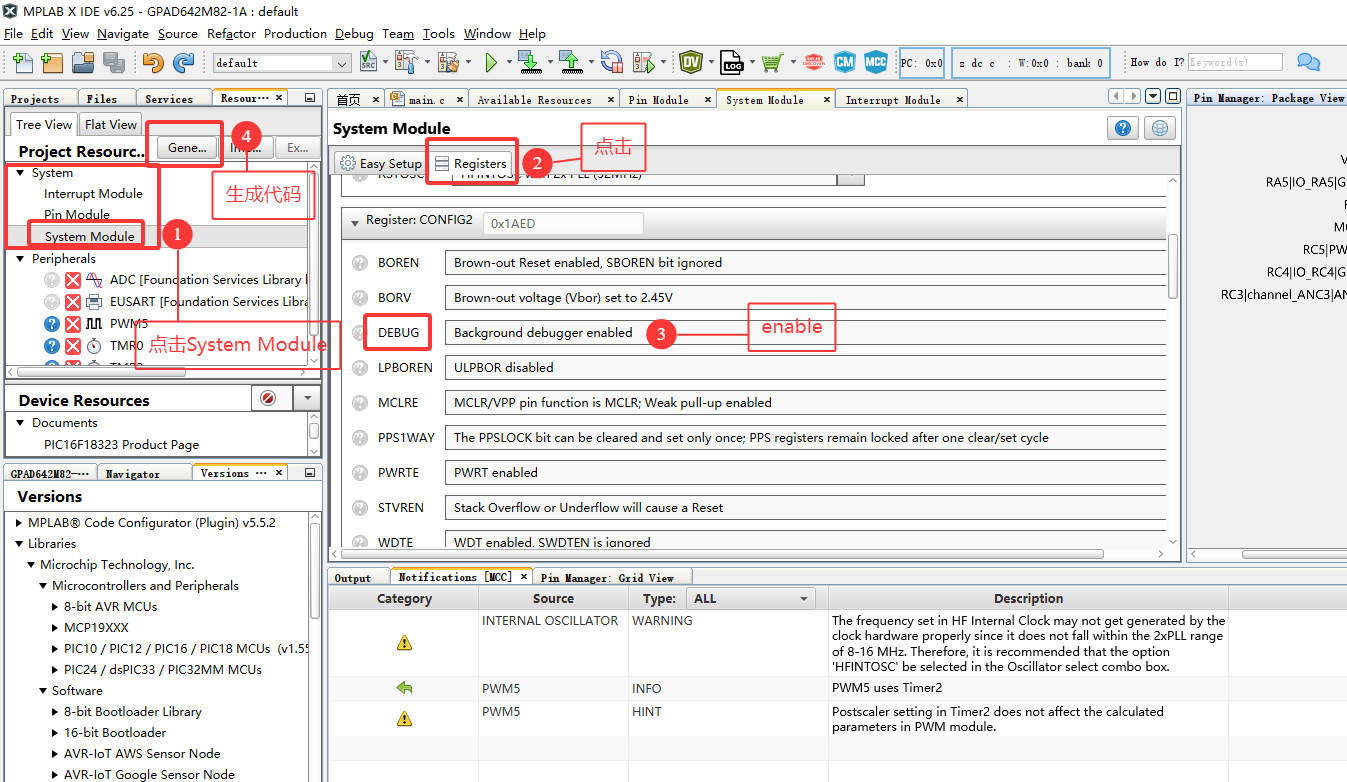The image size is (1347, 782).
Task: Open the PIC16F18323 Product Page link
Action: click(121, 444)
